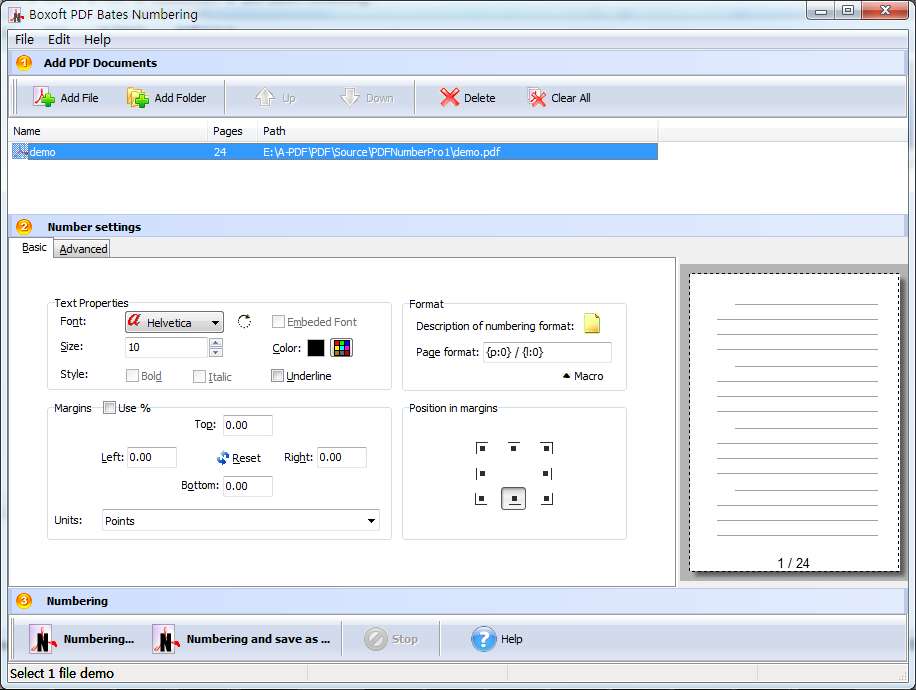The image size is (916, 690).
Task: Click the Add File toolbar icon
Action: pos(44,98)
